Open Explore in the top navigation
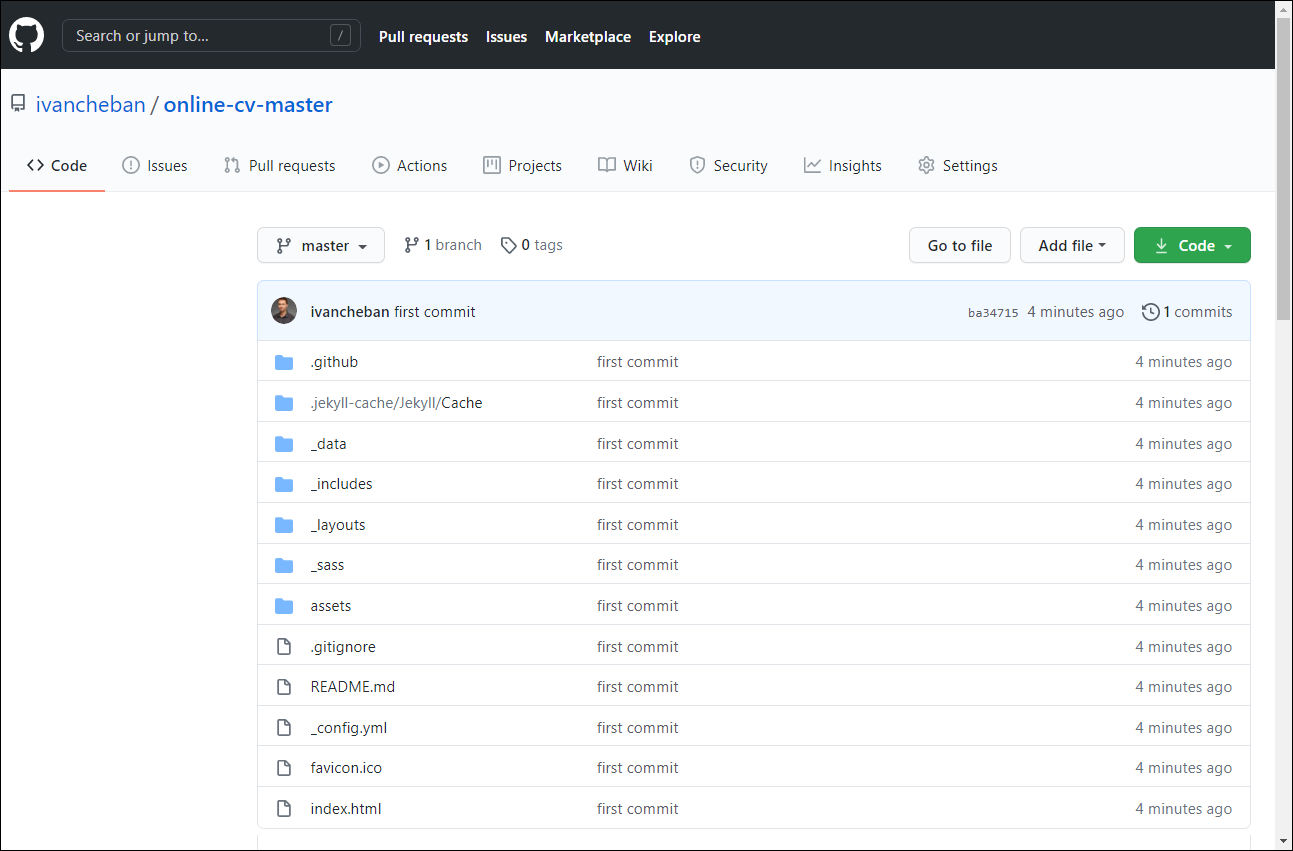 675,37
